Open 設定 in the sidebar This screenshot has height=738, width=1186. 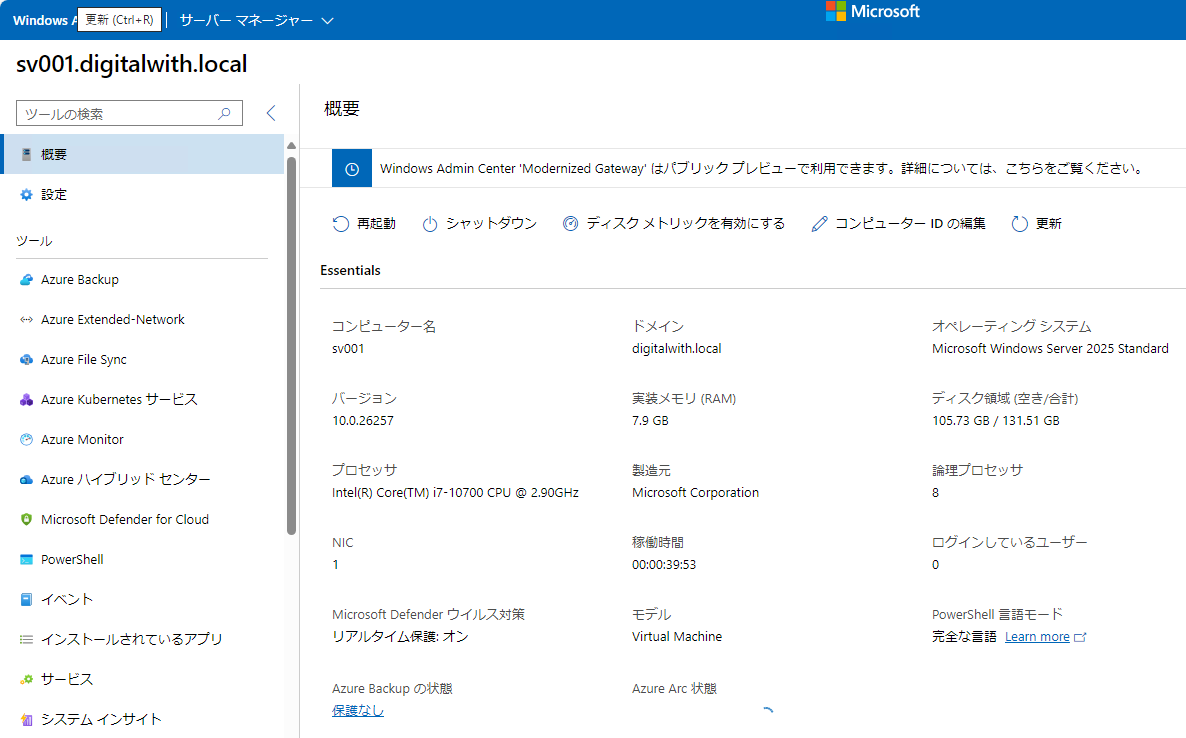pos(142,194)
